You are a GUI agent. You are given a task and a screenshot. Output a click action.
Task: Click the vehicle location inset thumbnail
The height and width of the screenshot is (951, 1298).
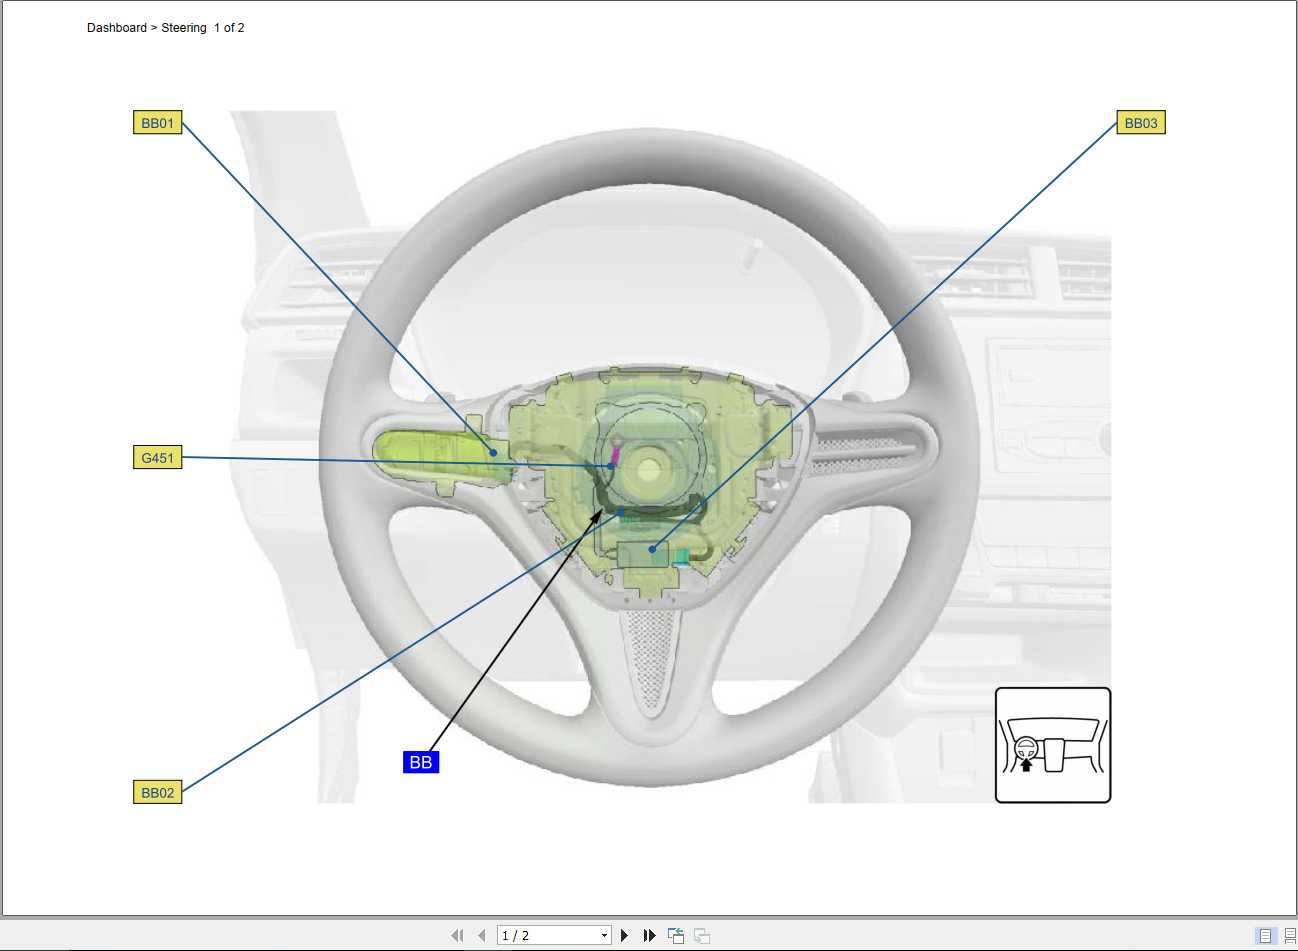pos(1052,745)
